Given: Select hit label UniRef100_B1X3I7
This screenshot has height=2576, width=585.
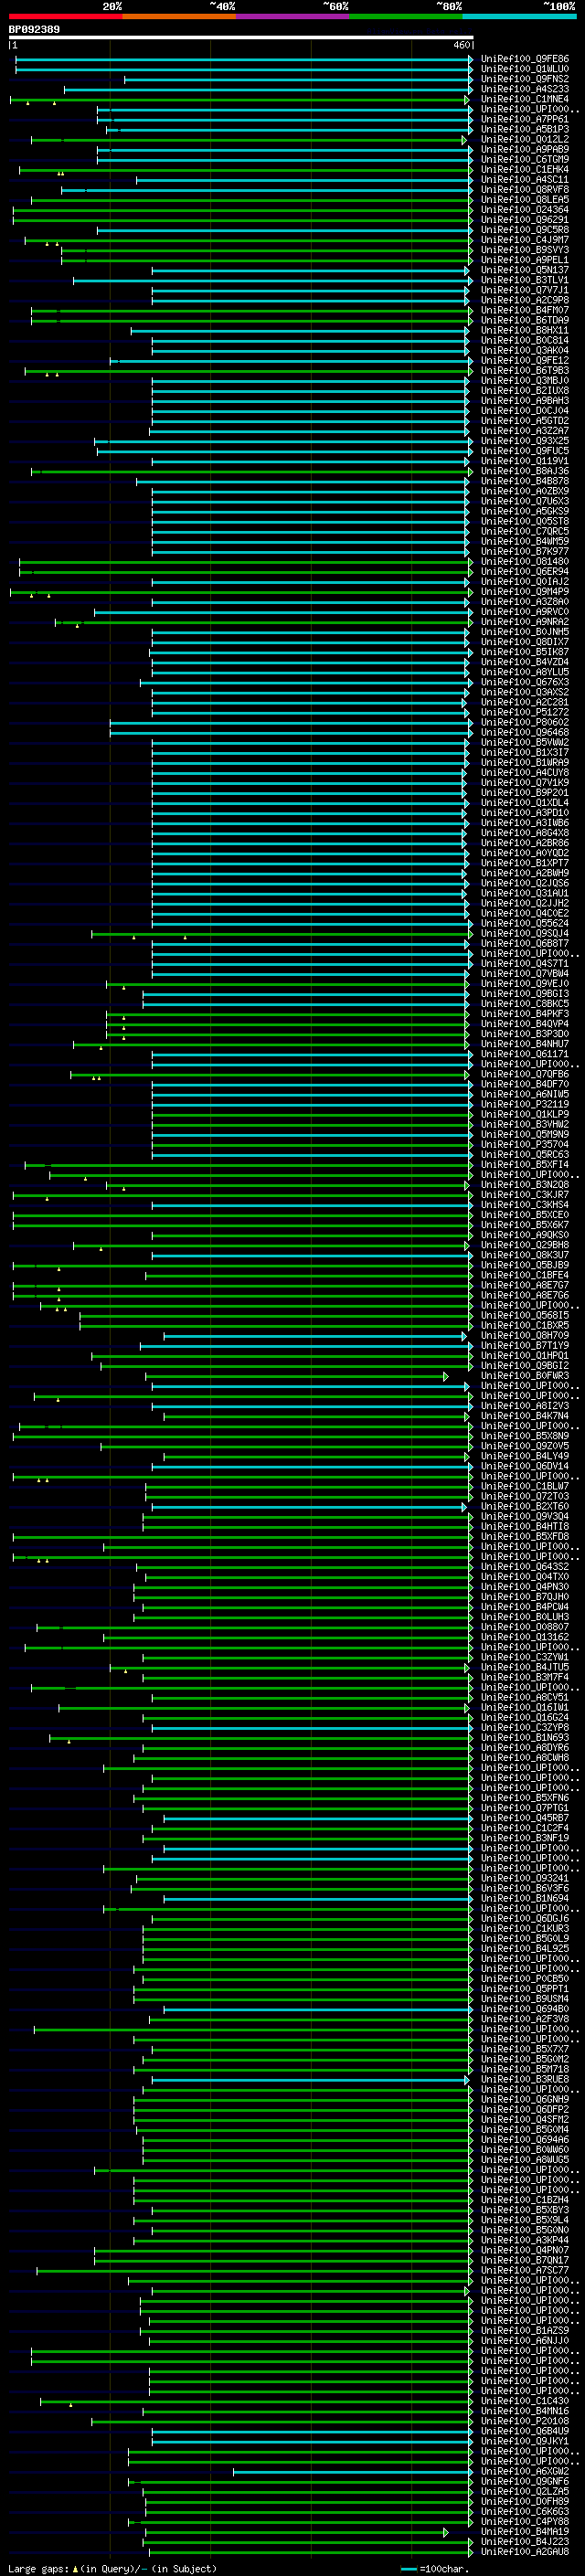Looking at the screenshot, I should 525,752.
